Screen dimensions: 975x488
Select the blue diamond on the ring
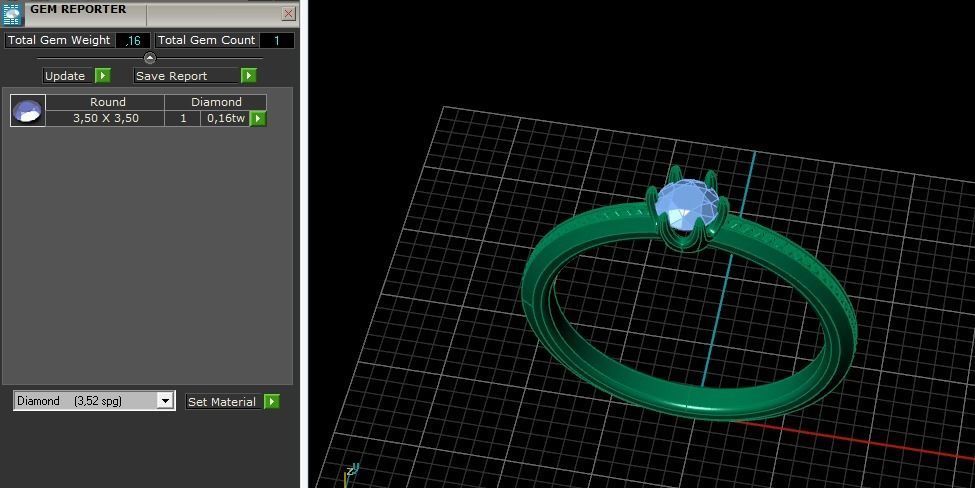686,203
